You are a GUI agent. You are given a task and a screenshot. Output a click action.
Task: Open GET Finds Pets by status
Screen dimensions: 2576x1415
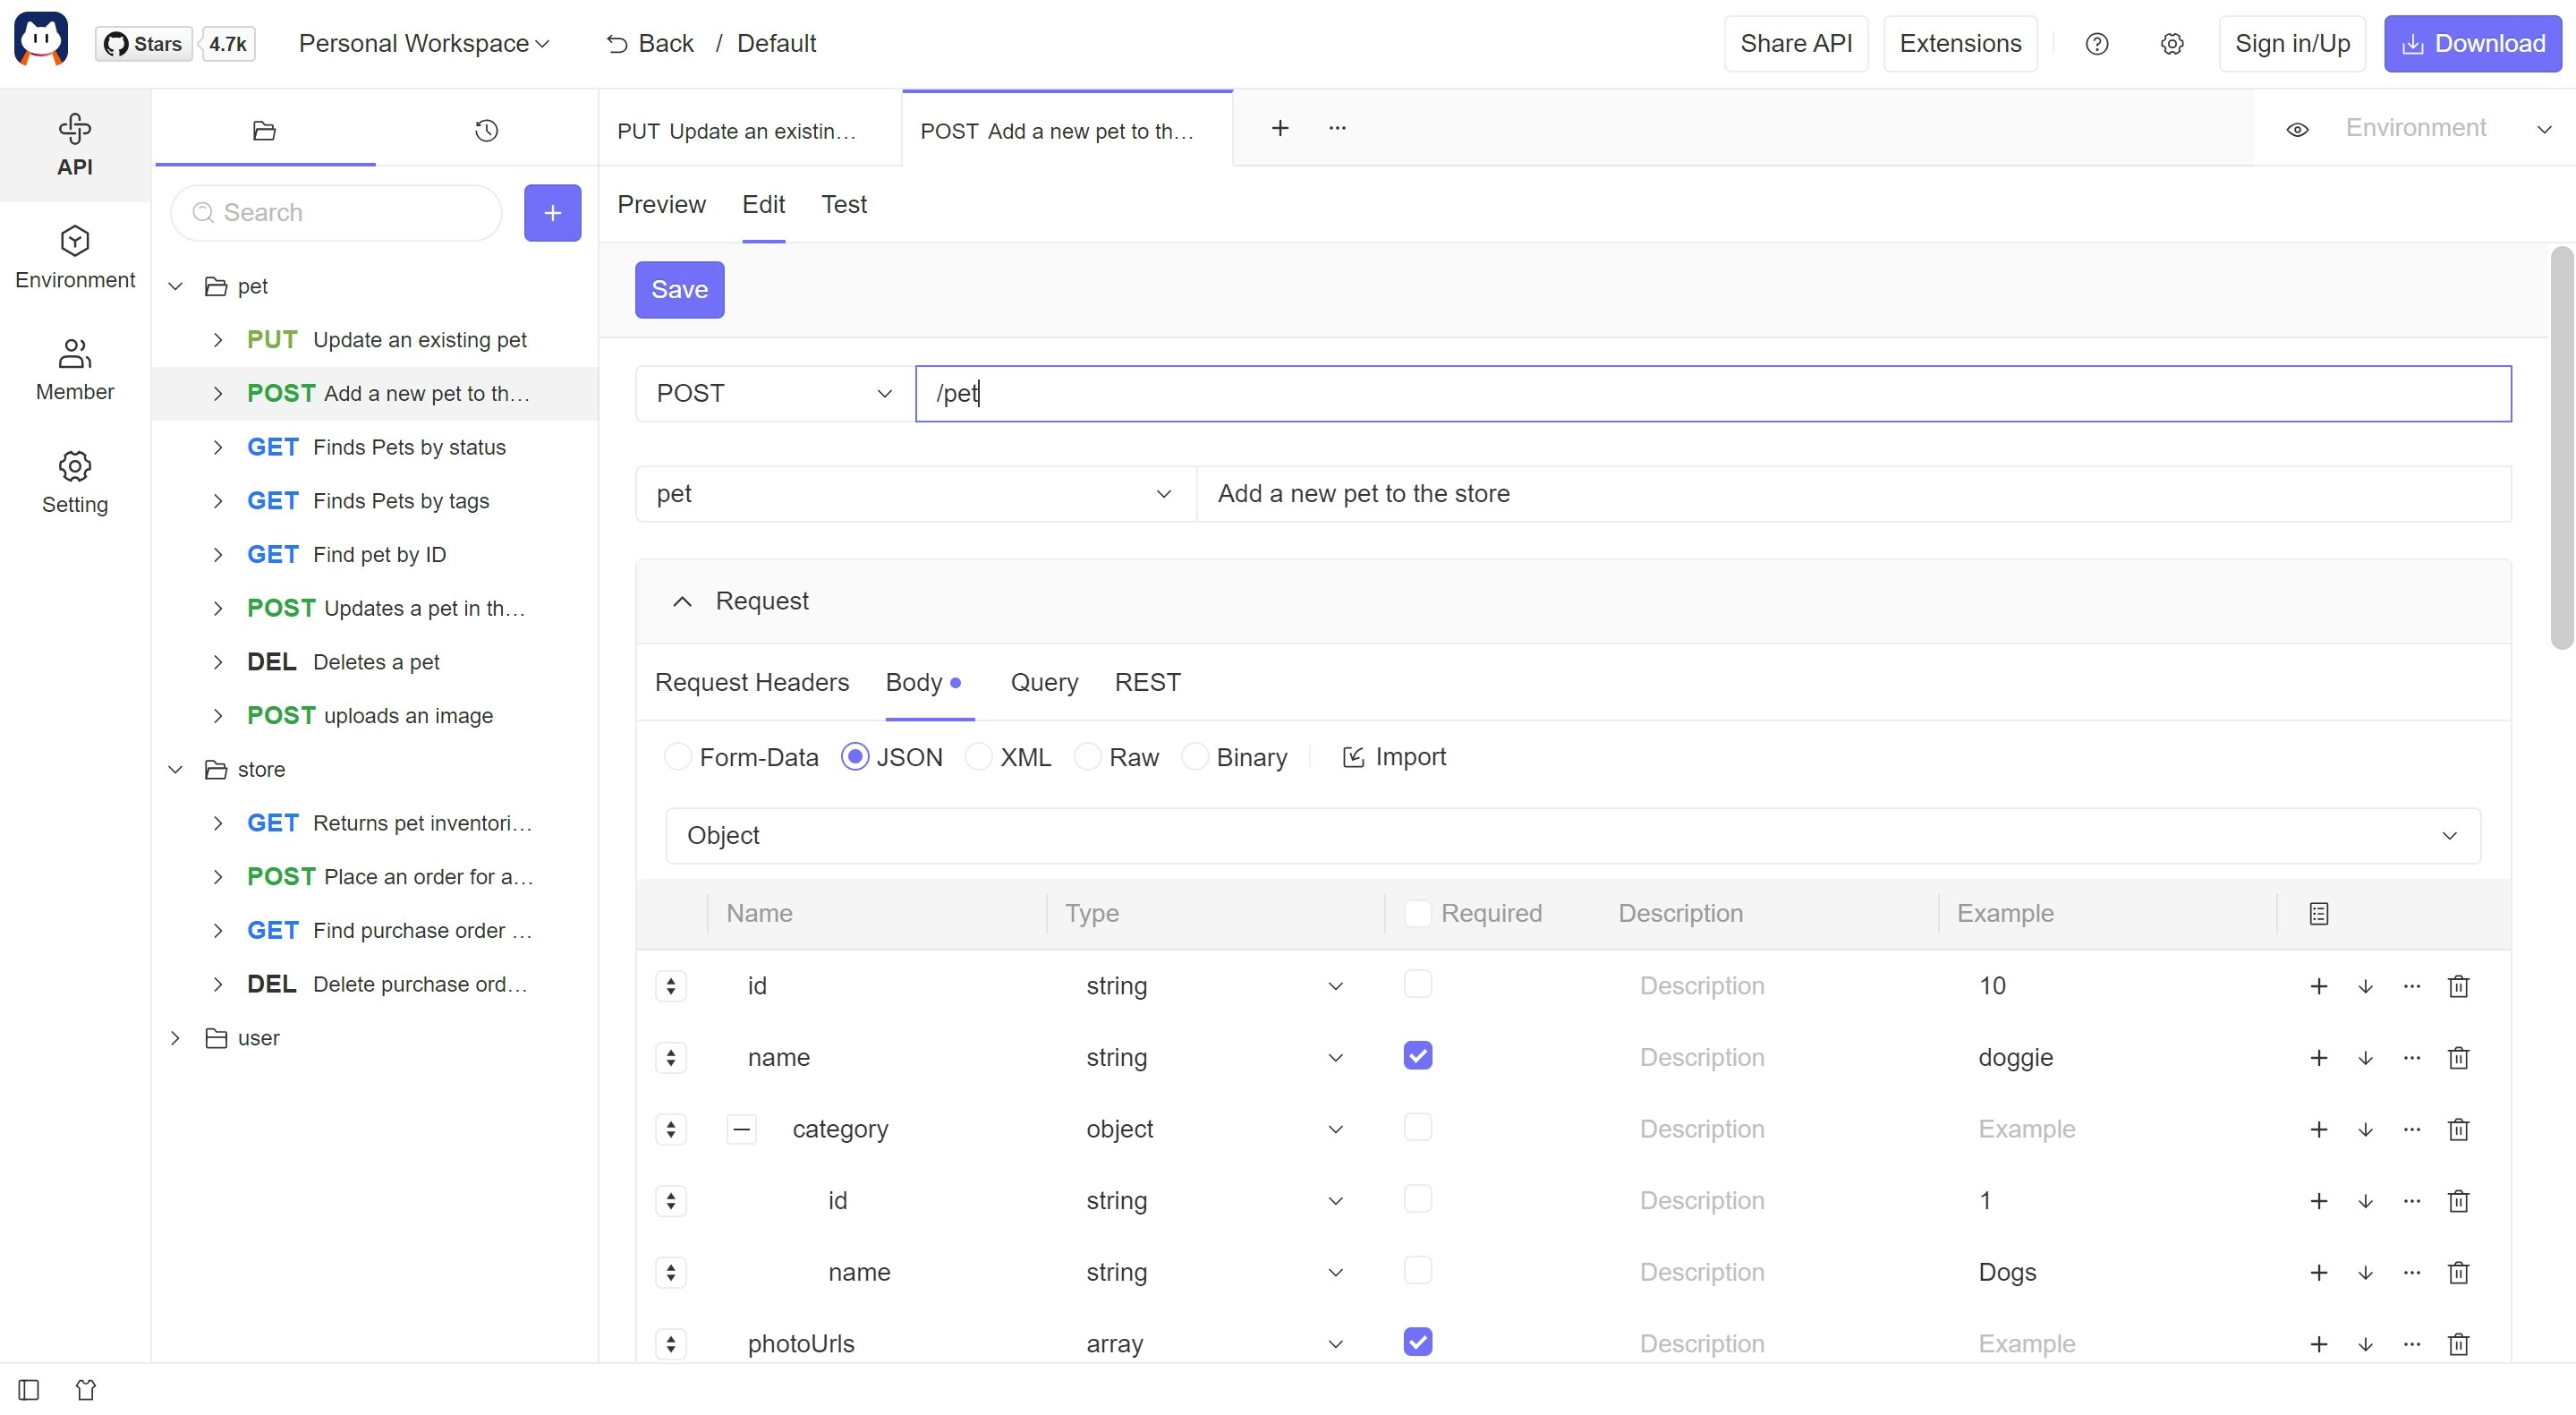376,448
